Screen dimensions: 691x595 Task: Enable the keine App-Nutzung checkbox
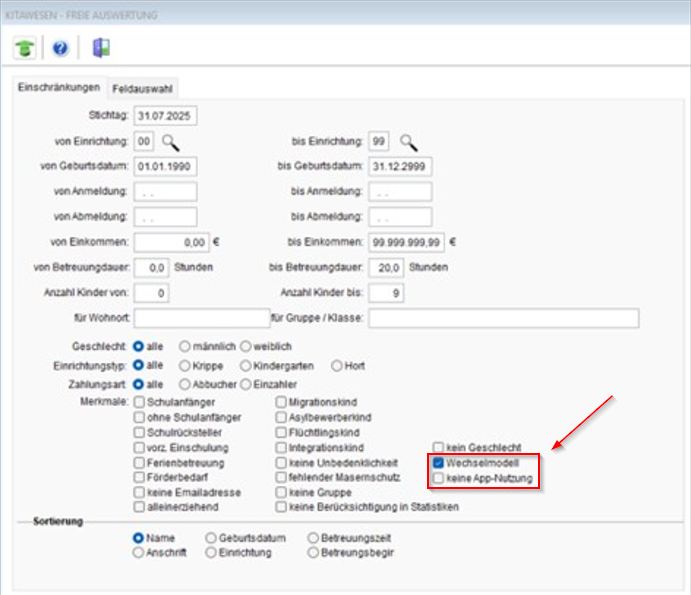[x=439, y=479]
